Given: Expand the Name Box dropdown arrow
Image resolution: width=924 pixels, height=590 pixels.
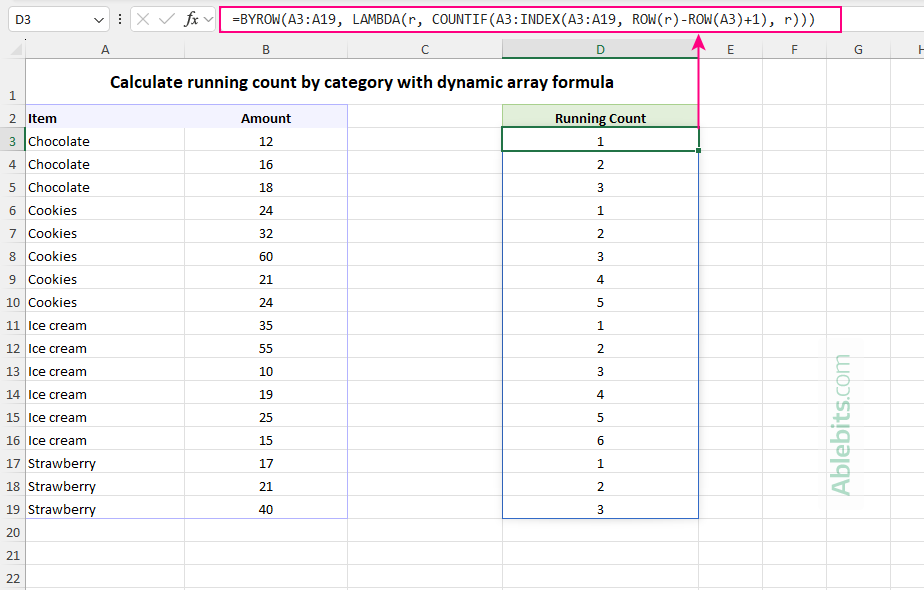Looking at the screenshot, I should click(98, 20).
